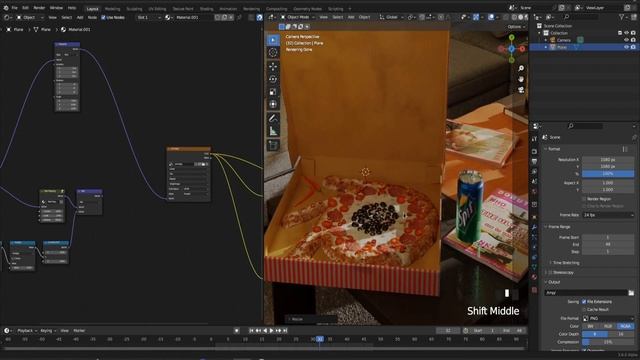Toggle viewport overlays icon in header
Viewport: 640px width, 360px height.
tap(491, 17)
